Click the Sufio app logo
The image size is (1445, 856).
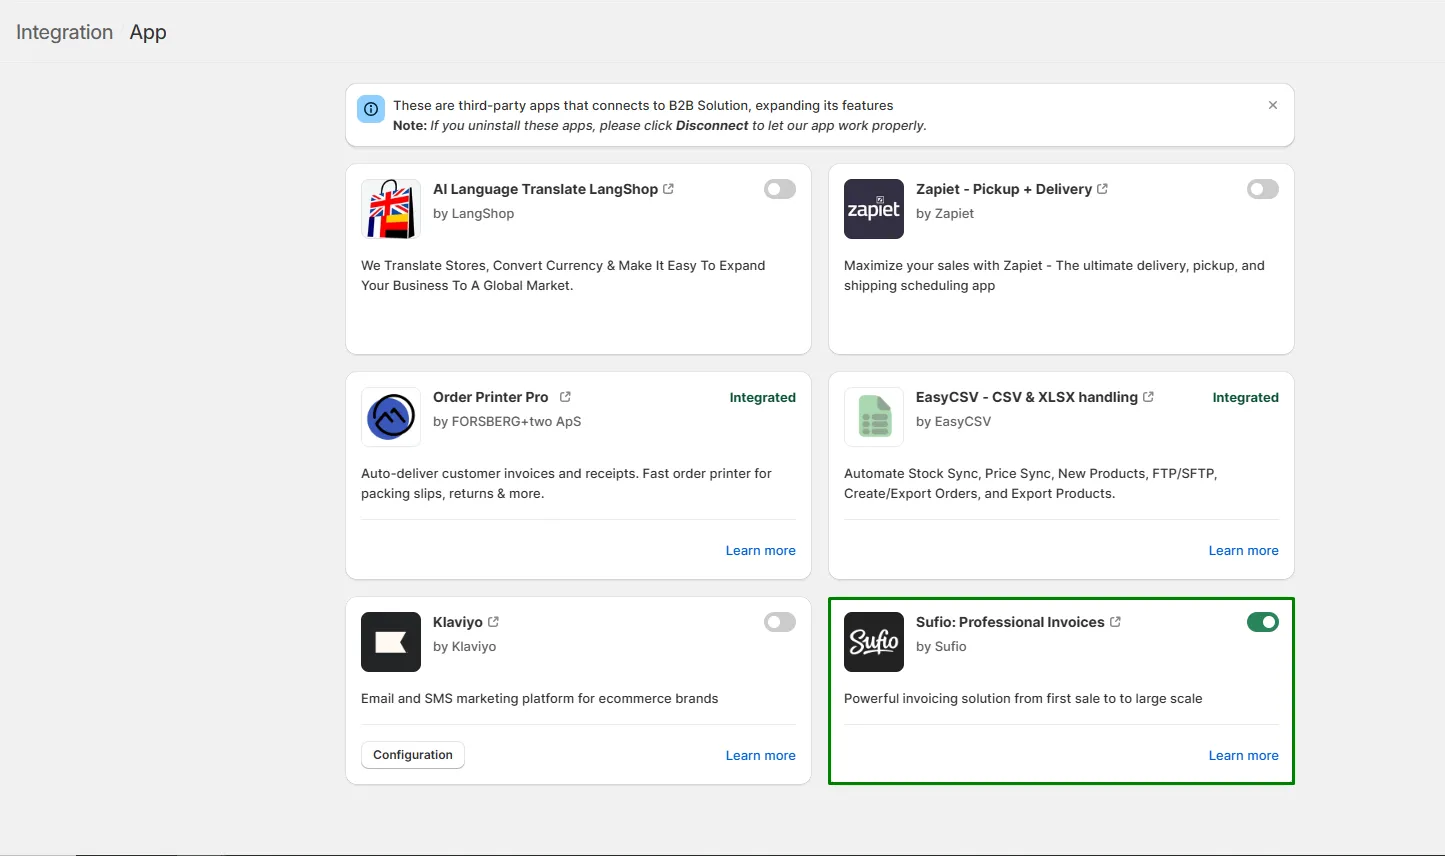(x=874, y=642)
